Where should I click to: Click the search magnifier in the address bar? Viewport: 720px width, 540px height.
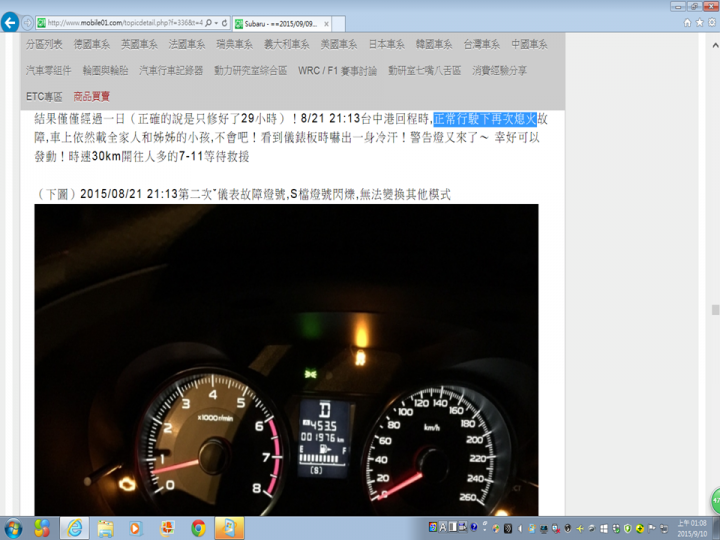point(208,22)
